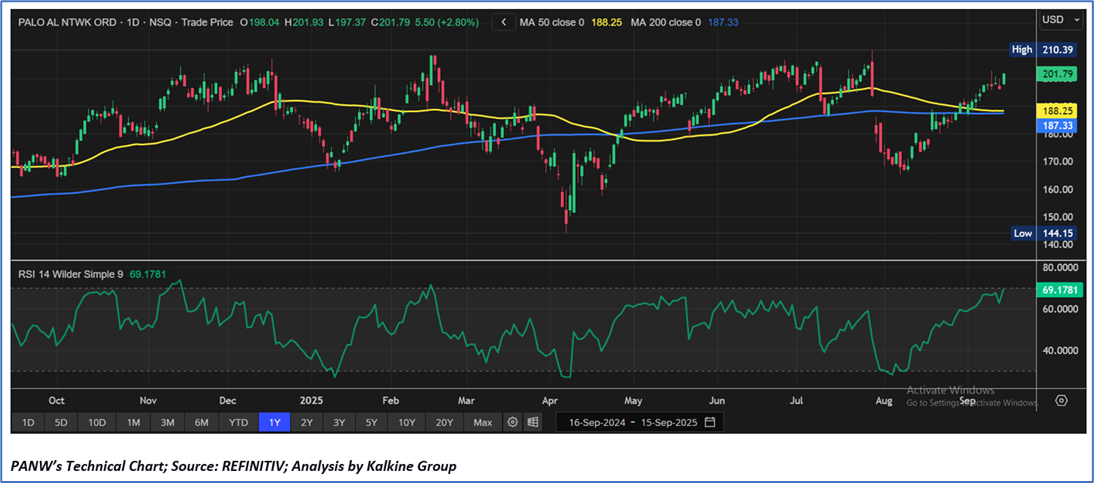Select the 1D time range

click(29, 422)
